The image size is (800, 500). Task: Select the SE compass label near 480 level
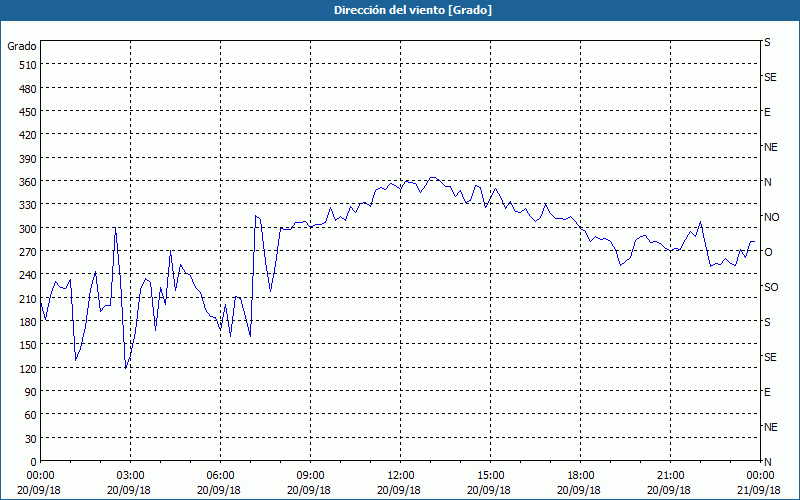770,77
